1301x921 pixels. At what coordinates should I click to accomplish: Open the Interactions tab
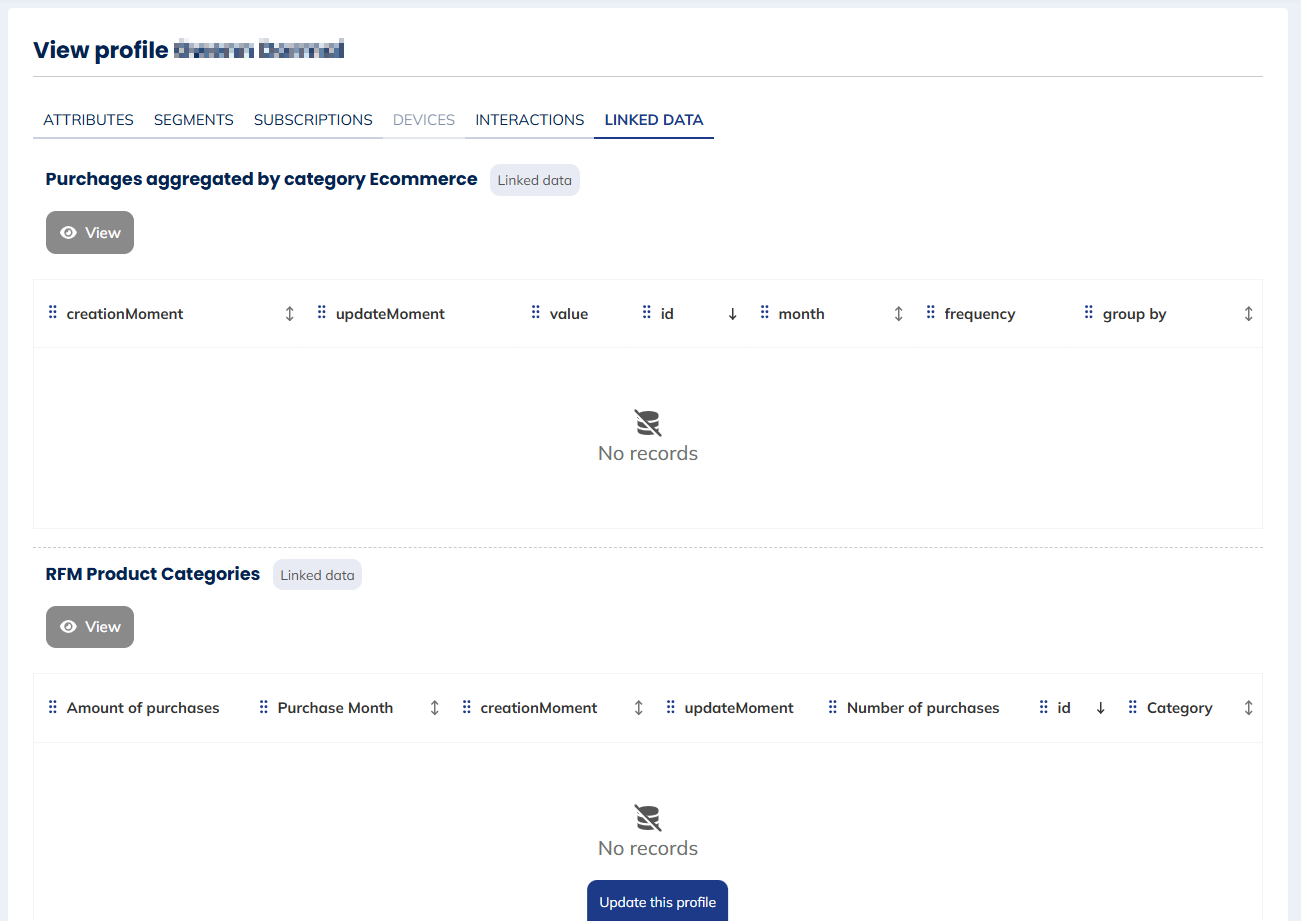[x=529, y=120]
